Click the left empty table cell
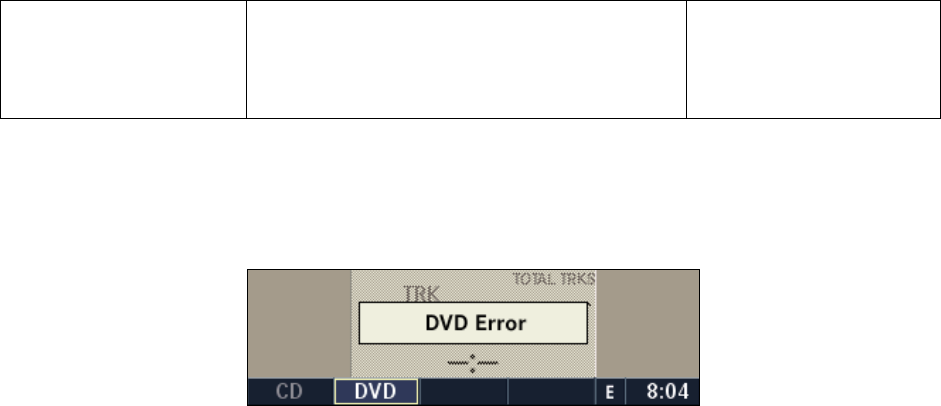 tap(124, 59)
